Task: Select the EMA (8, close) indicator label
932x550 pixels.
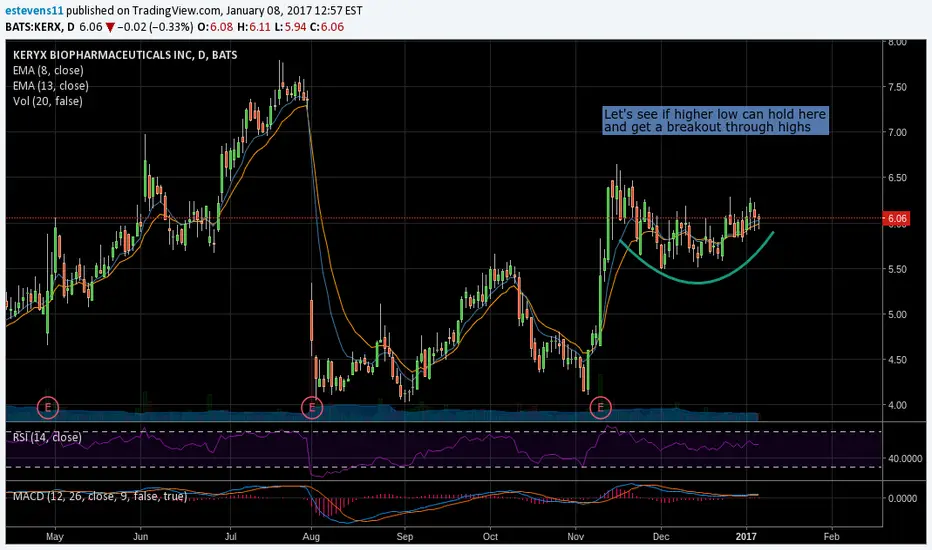Action: tap(48, 70)
